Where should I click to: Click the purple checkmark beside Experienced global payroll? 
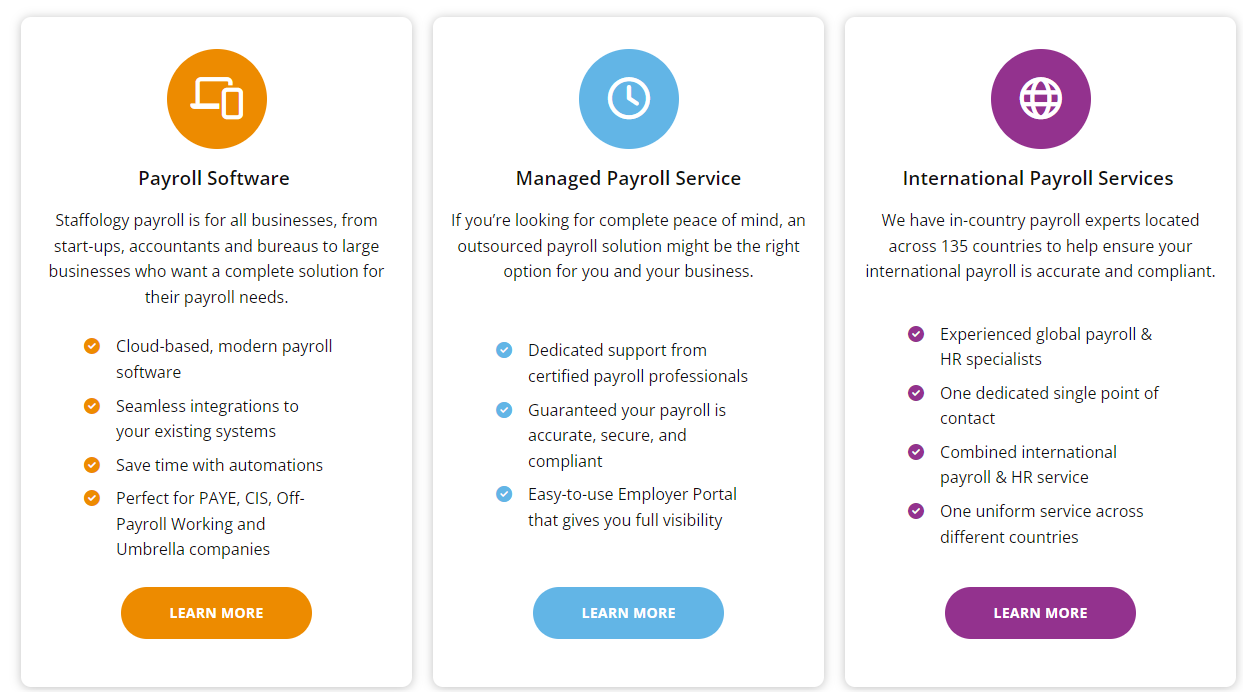(915, 334)
